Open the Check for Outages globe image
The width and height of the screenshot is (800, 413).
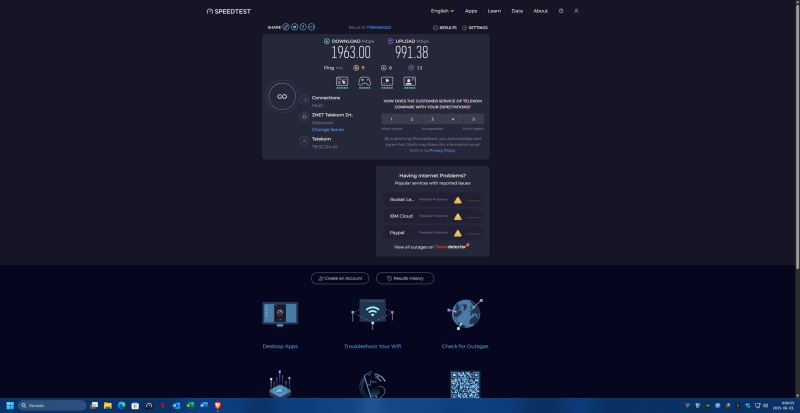465,314
